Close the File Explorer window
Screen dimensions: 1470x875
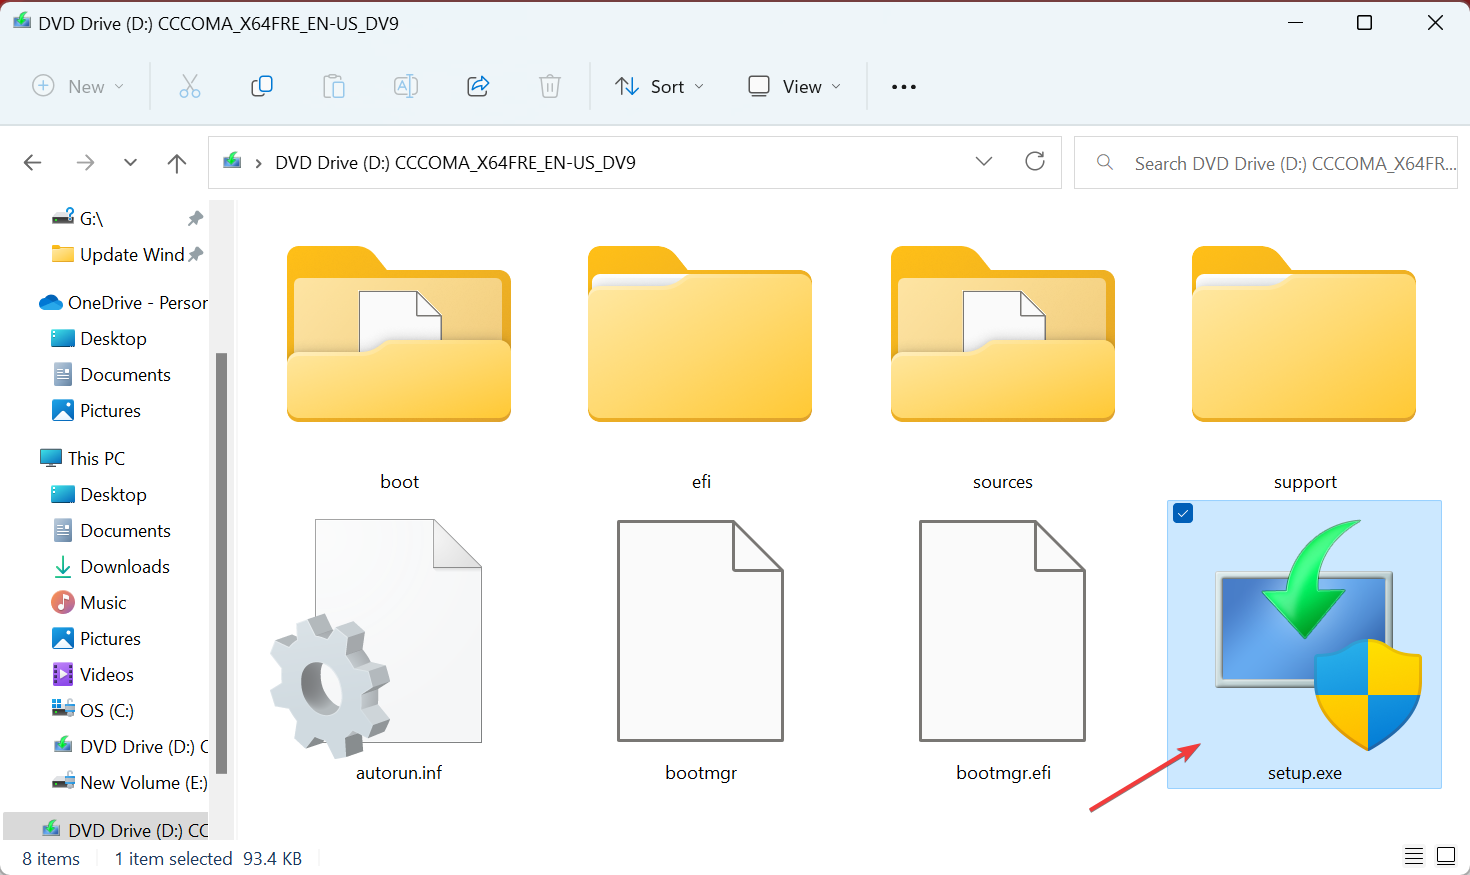1435,22
